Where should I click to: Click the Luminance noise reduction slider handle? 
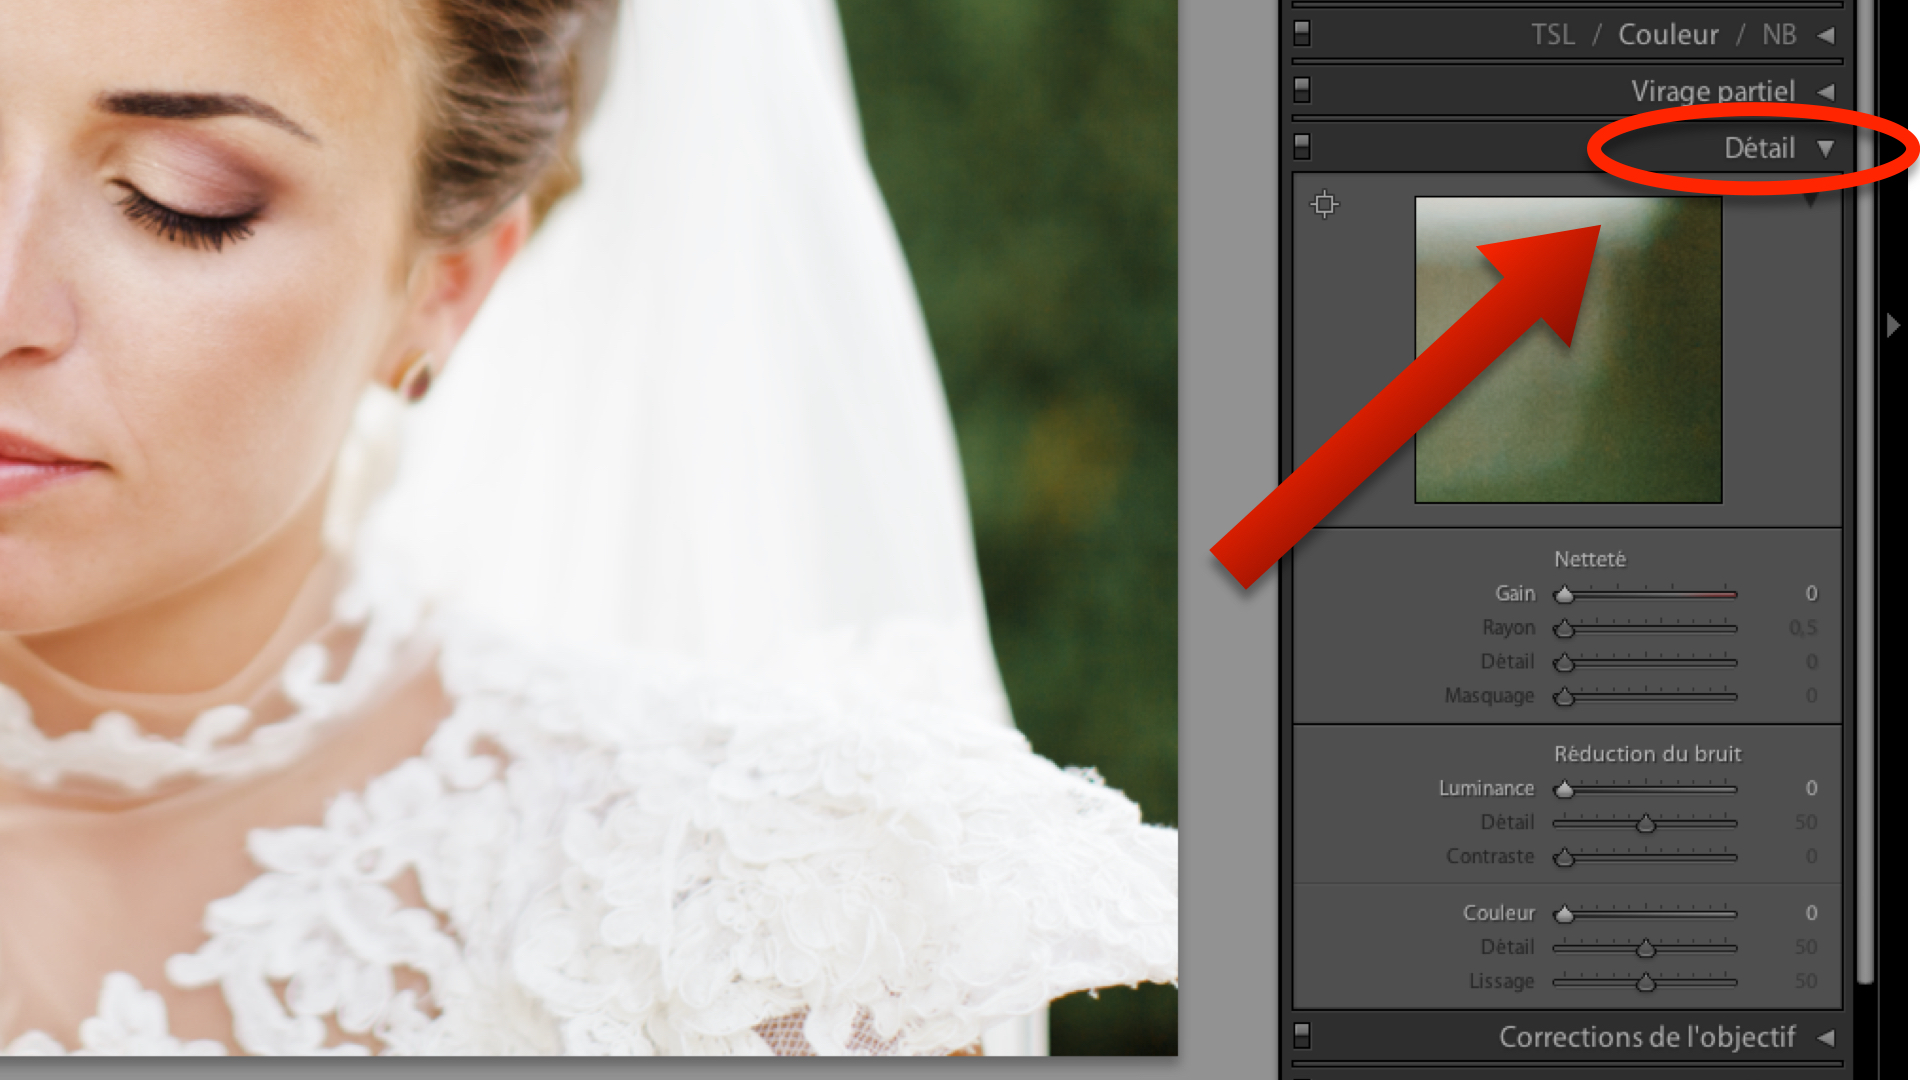1564,790
